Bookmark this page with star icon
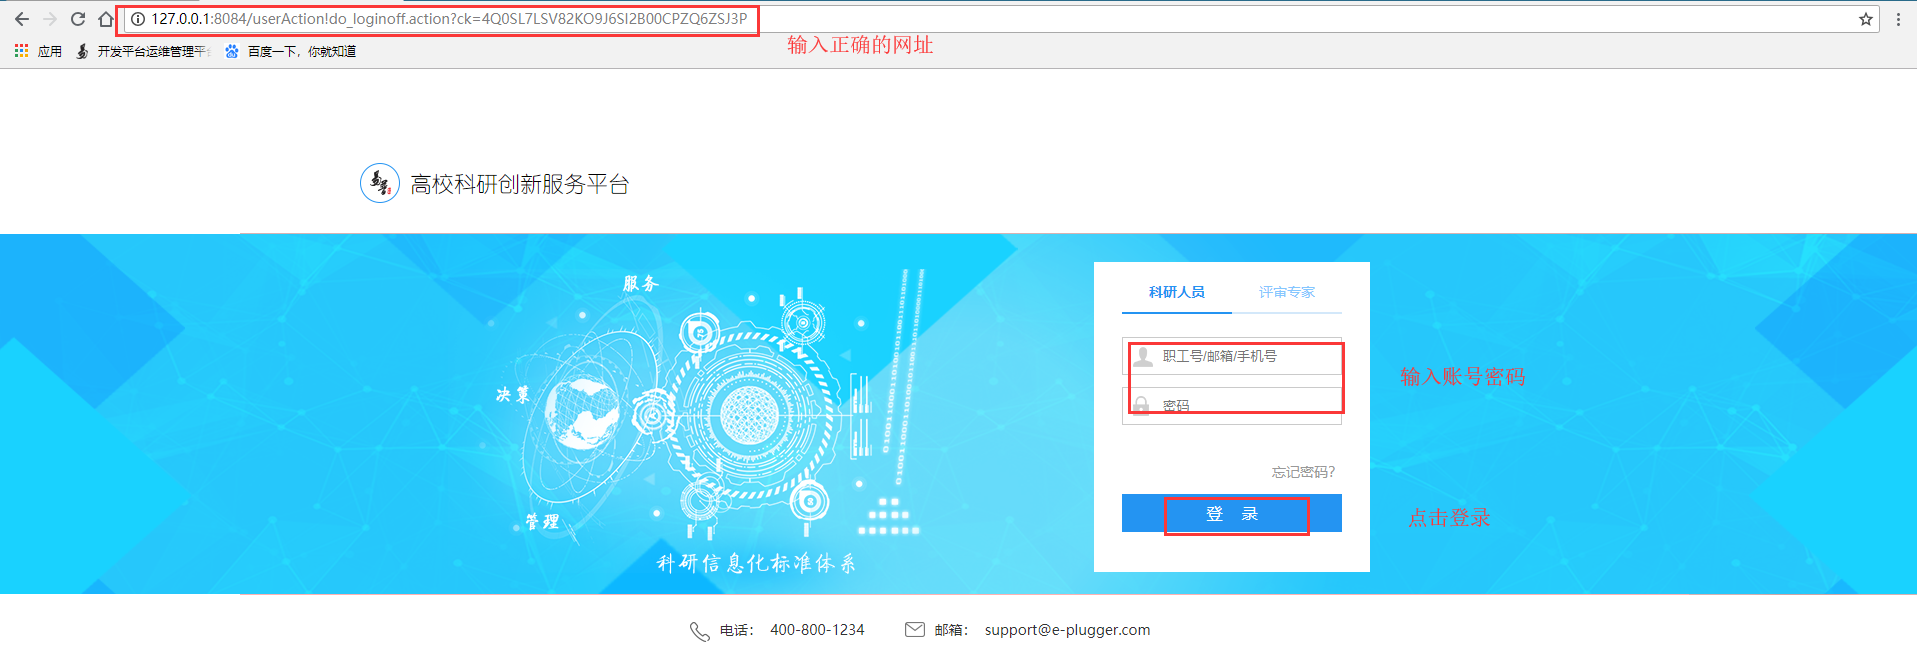The height and width of the screenshot is (664, 1917). coord(1866,19)
